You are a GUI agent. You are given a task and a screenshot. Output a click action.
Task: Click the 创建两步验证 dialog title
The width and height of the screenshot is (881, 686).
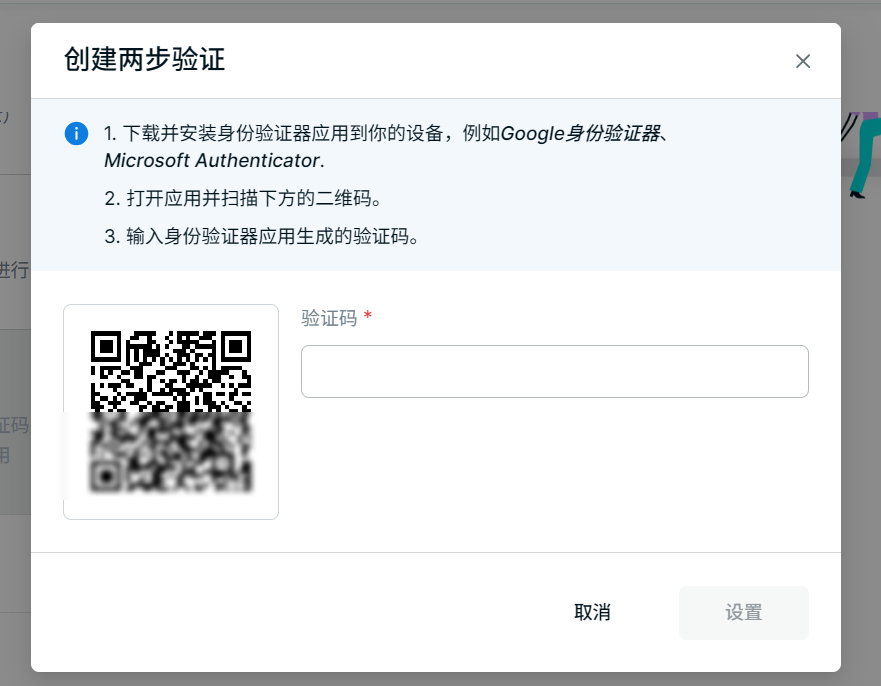tap(144, 60)
